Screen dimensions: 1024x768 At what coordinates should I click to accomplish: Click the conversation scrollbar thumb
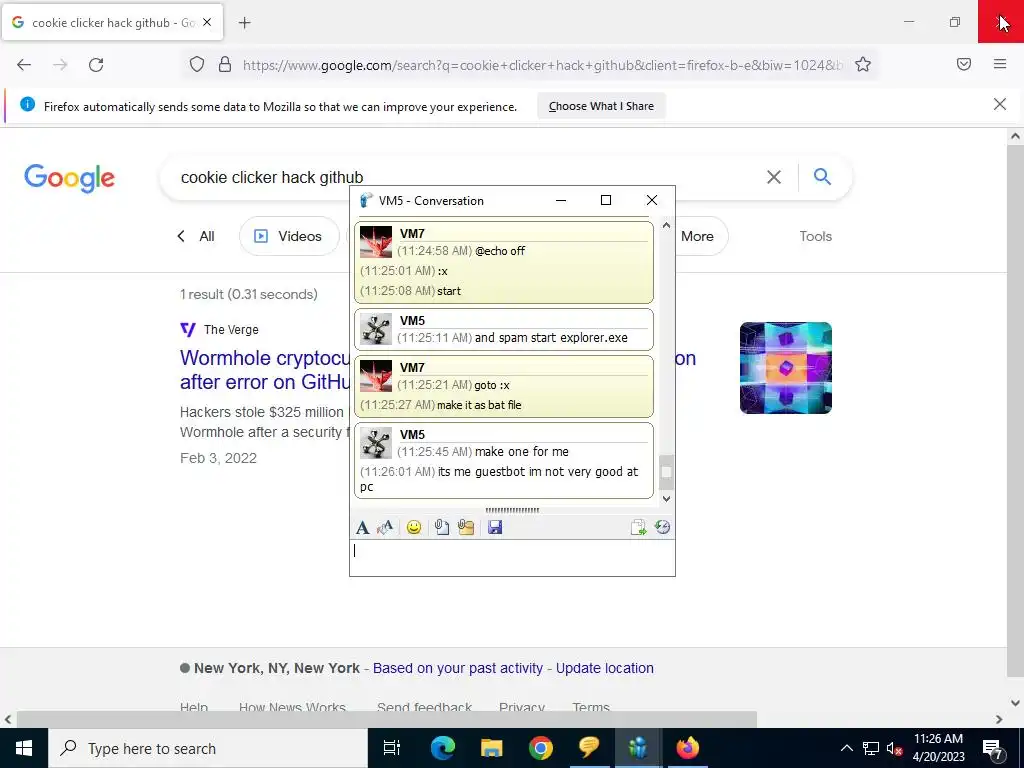point(666,472)
